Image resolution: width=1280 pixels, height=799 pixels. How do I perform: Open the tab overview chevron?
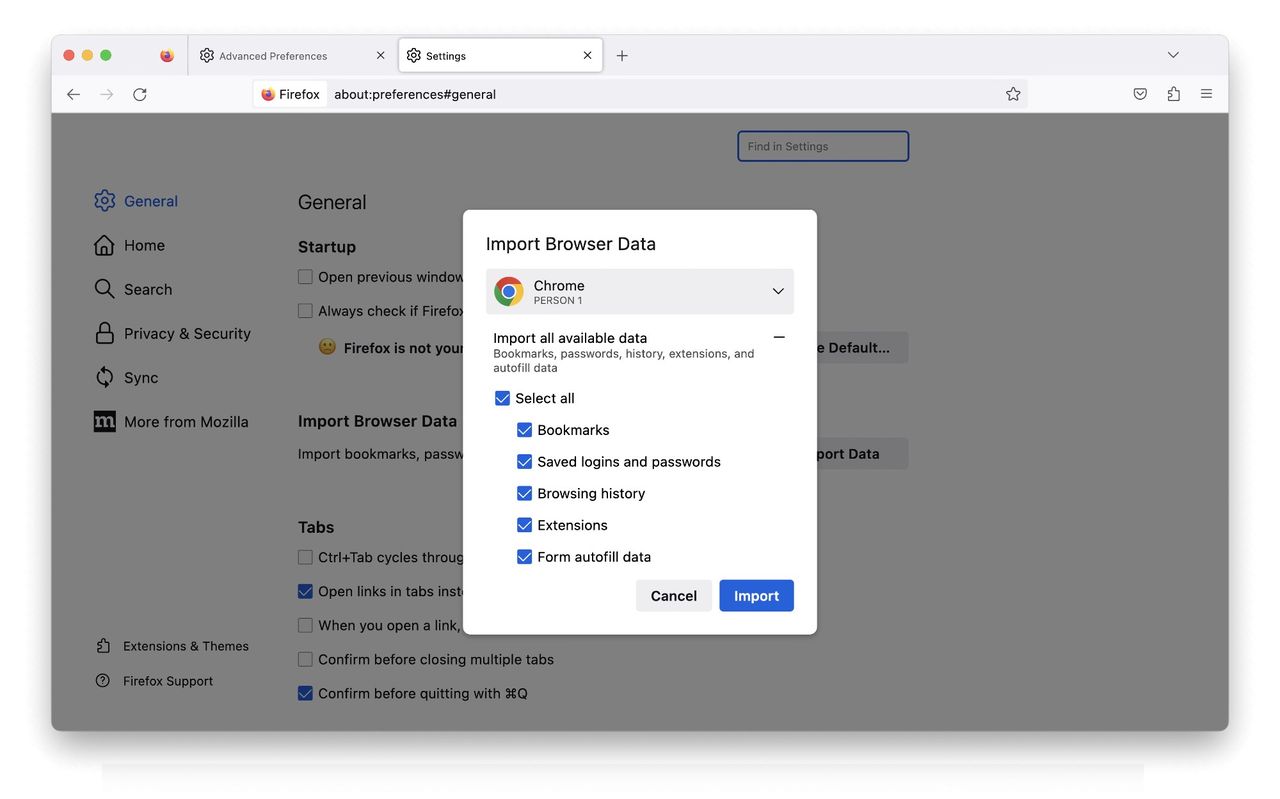tap(1172, 55)
